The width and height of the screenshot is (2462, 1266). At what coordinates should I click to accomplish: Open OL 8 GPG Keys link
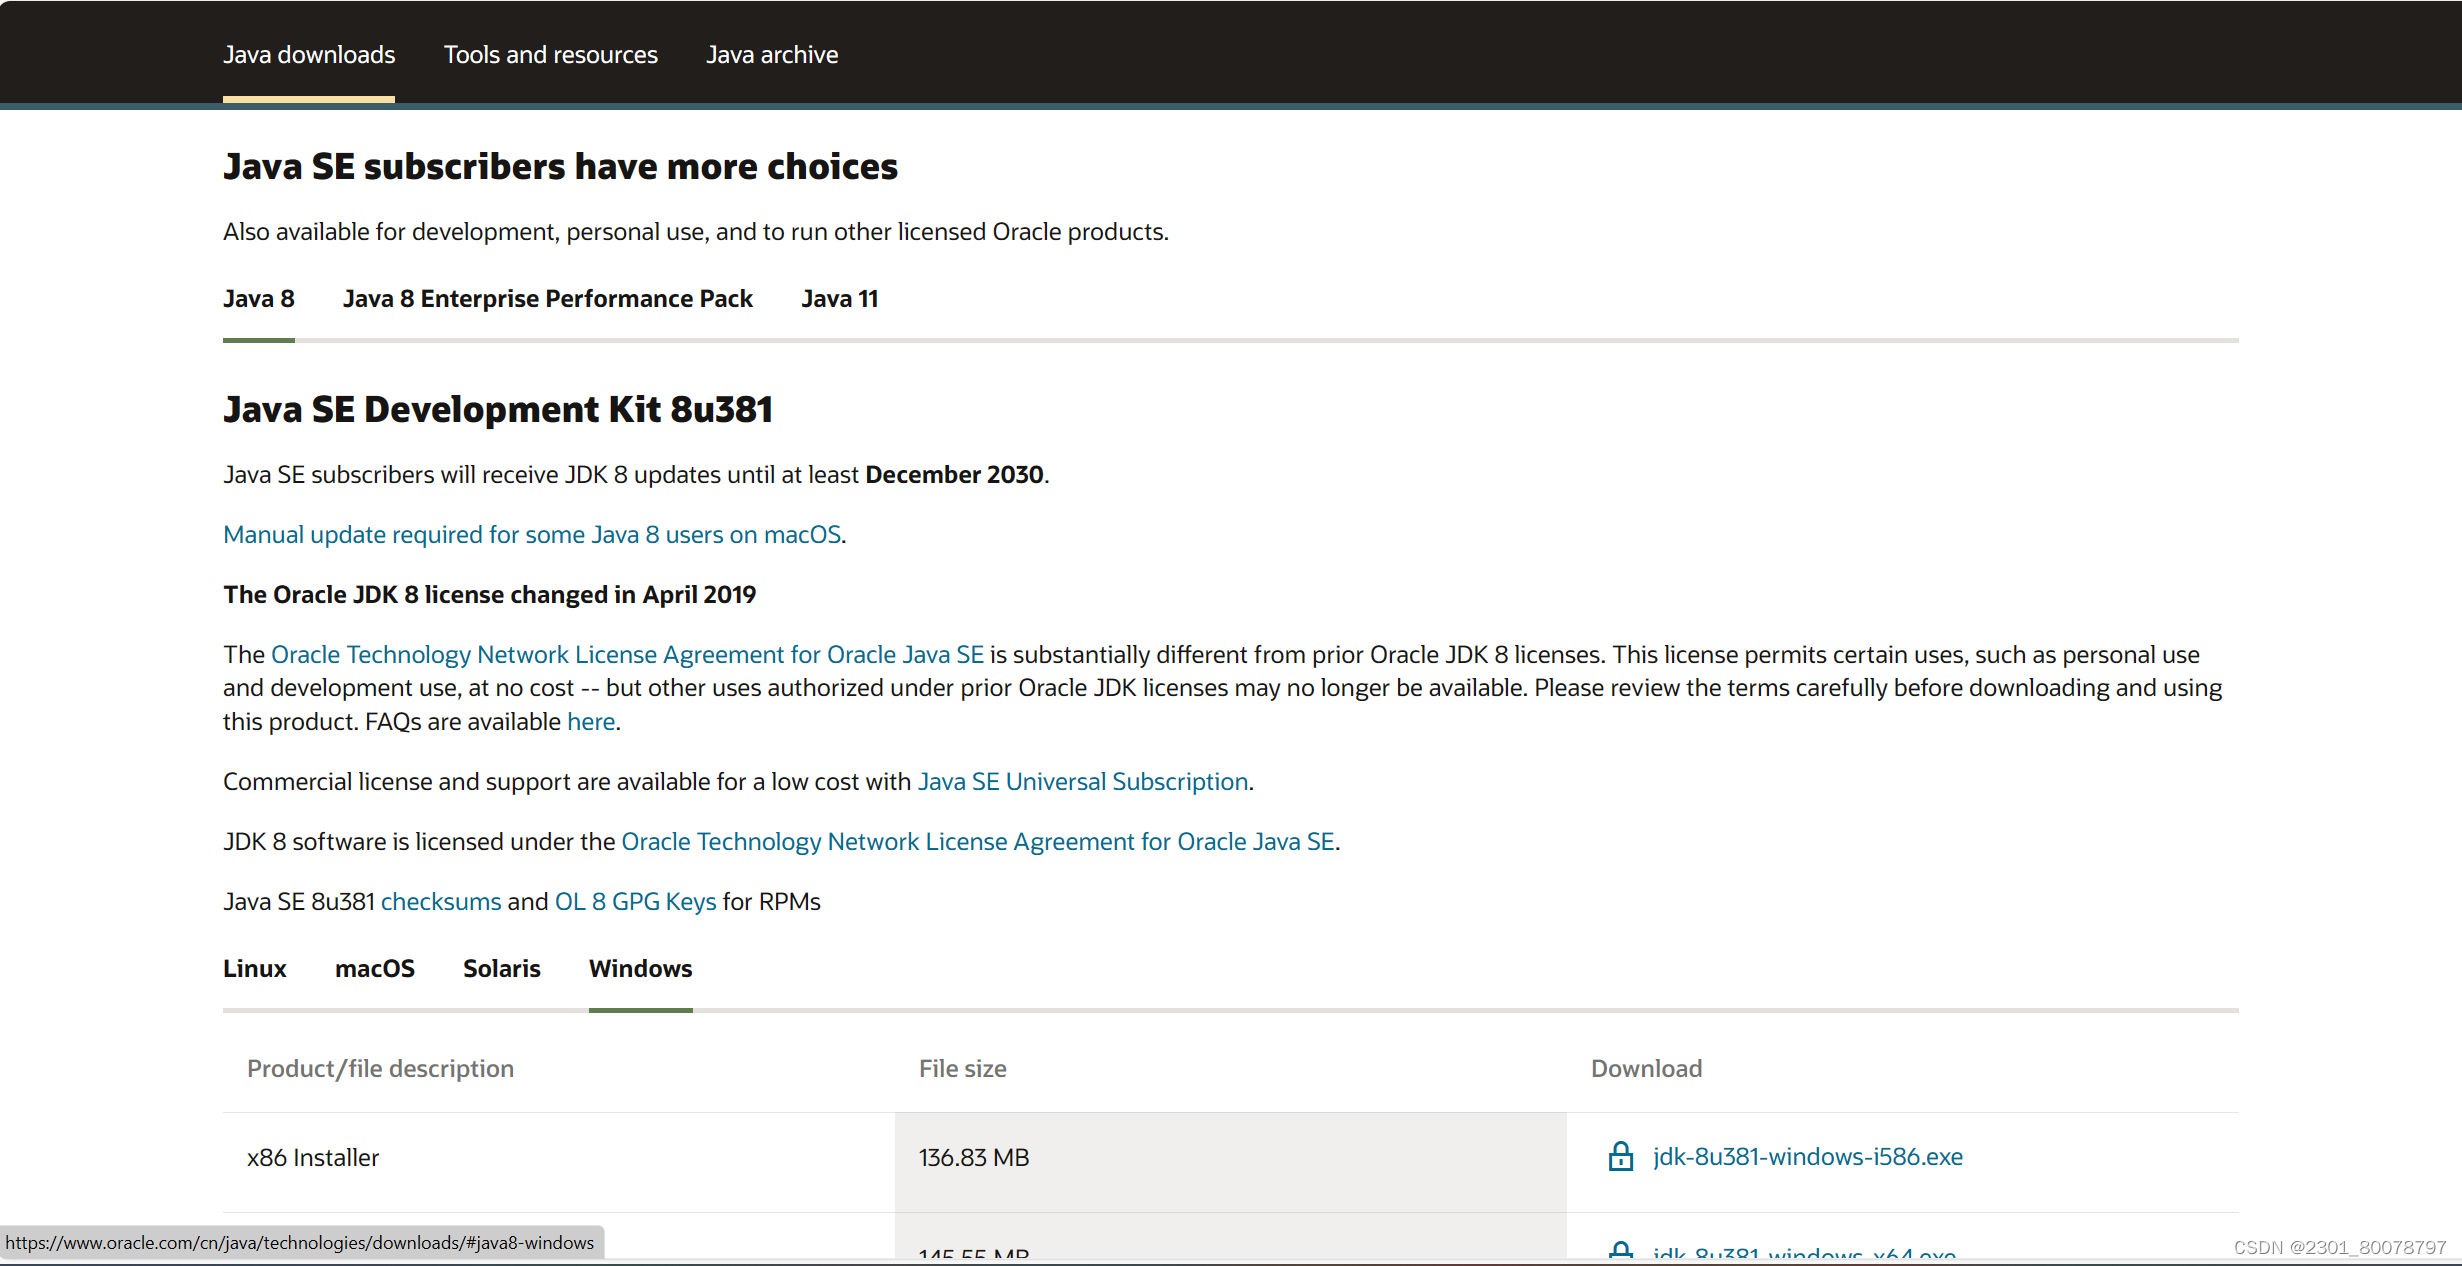pos(635,902)
